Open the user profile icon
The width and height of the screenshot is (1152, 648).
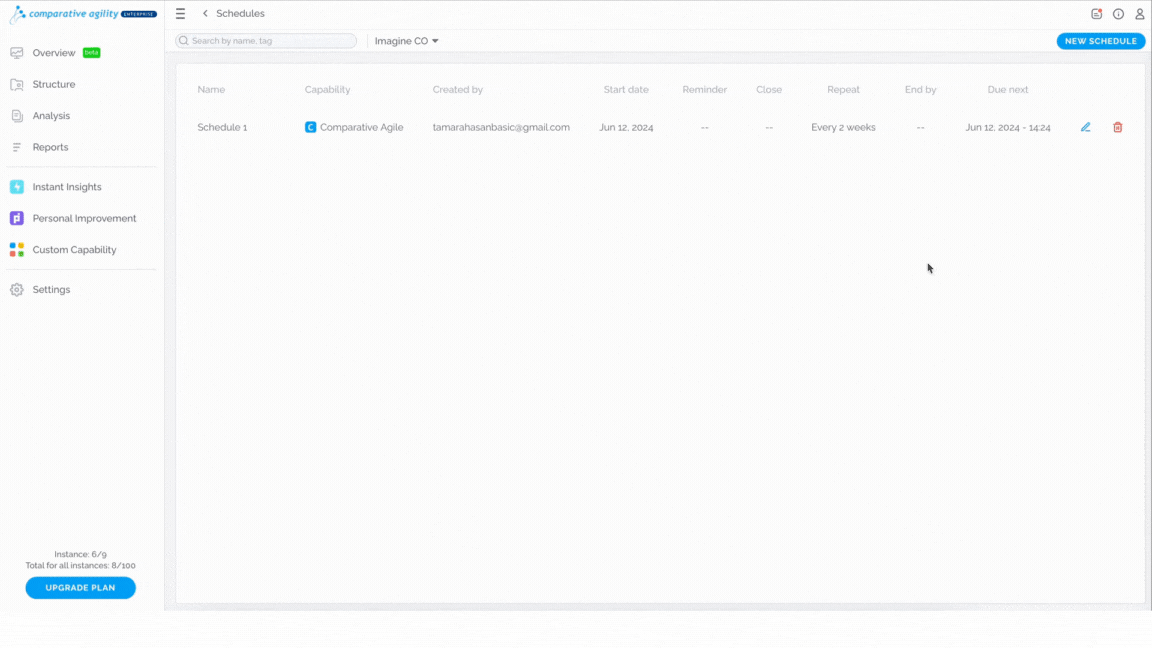tap(1140, 13)
